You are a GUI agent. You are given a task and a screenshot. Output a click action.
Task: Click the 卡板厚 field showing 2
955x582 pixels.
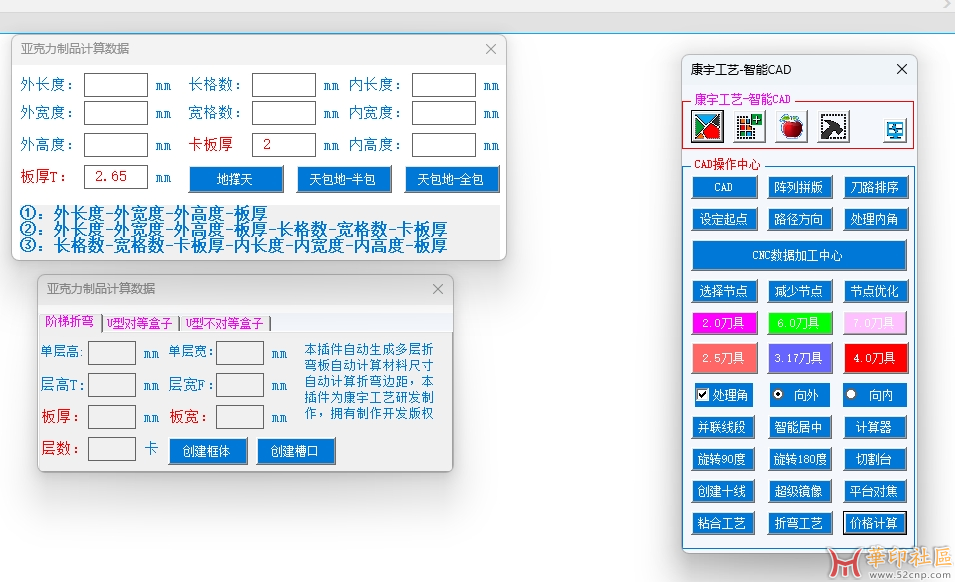tap(284, 145)
